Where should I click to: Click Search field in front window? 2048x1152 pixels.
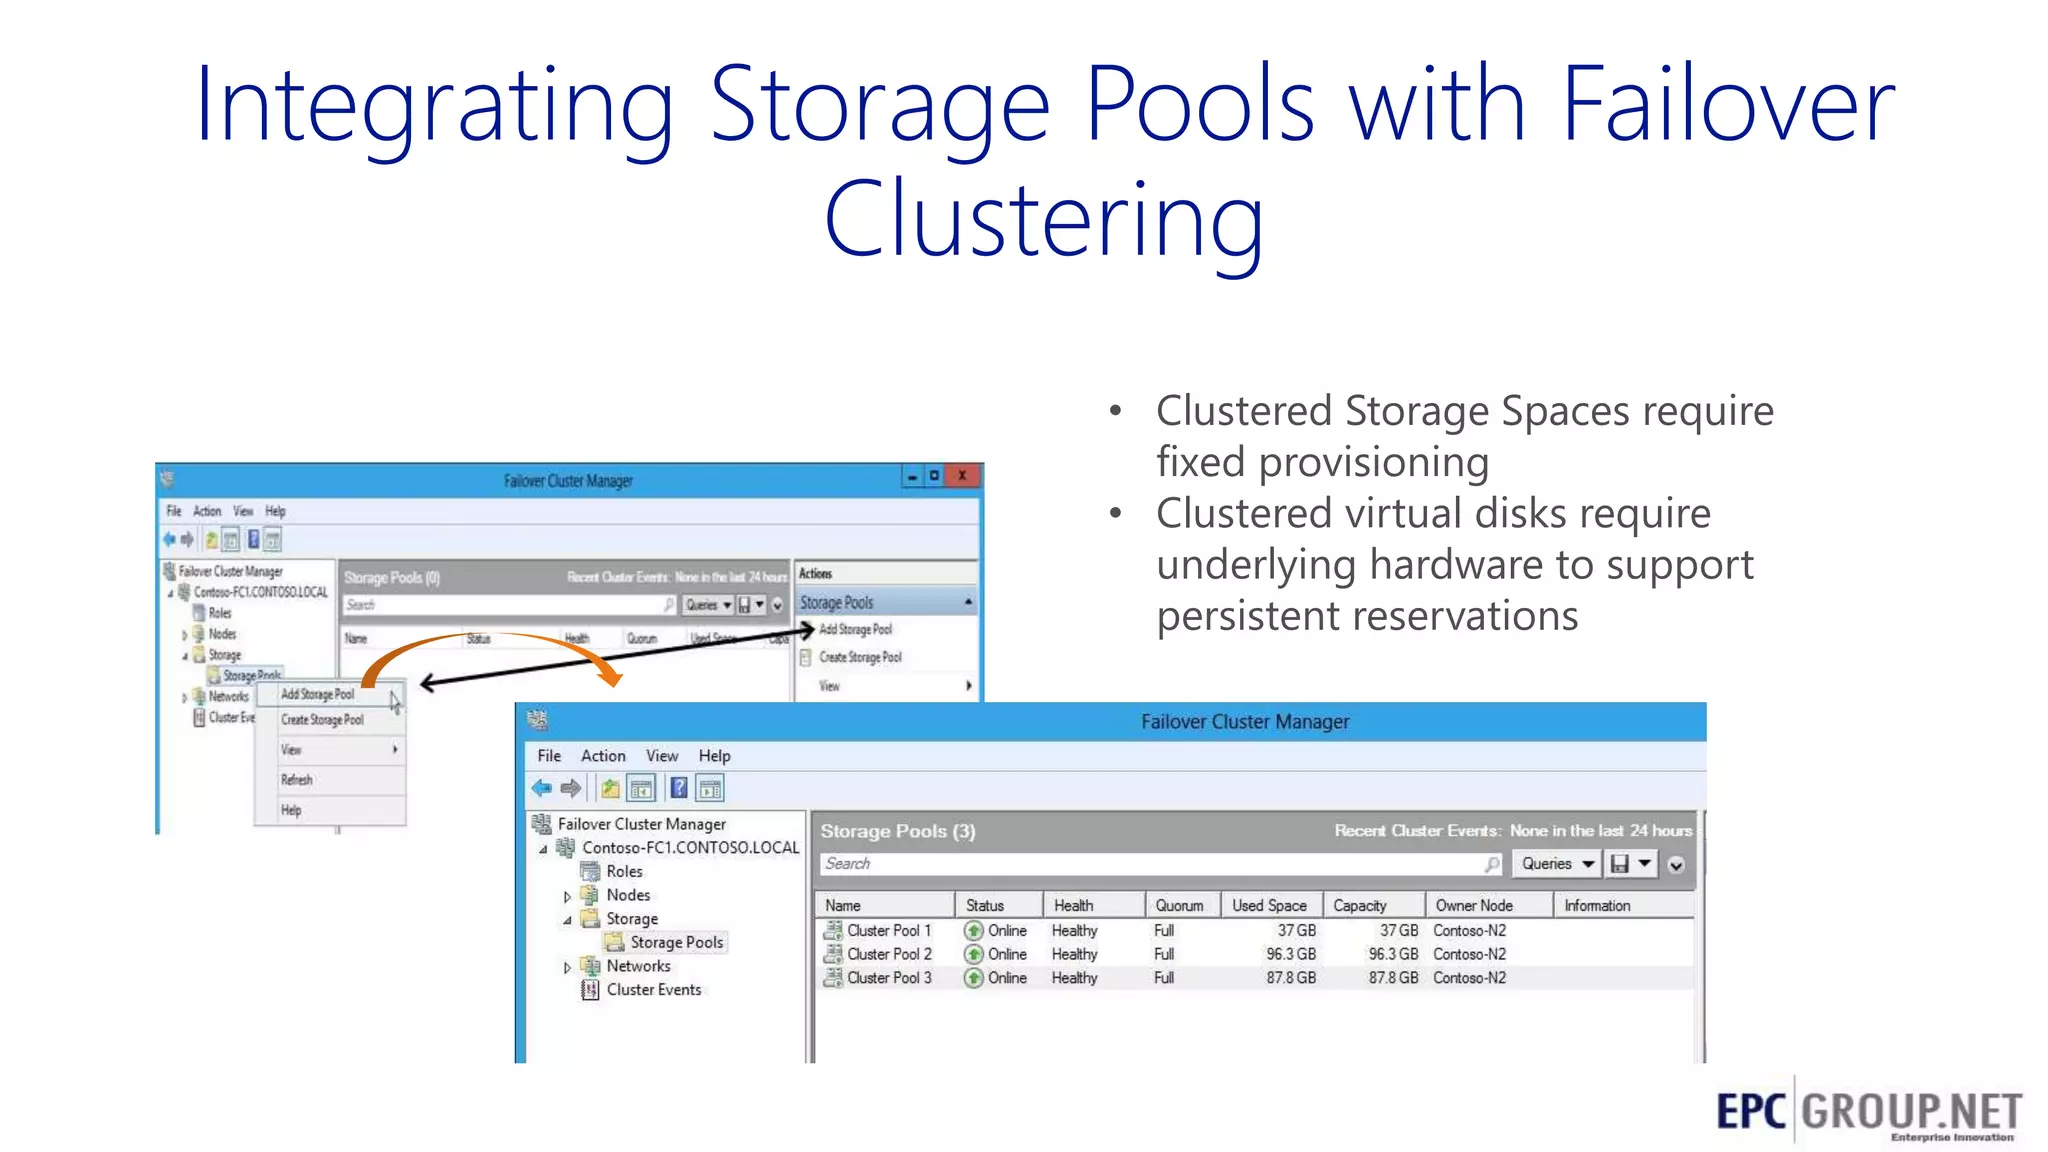pyautogui.click(x=1161, y=864)
